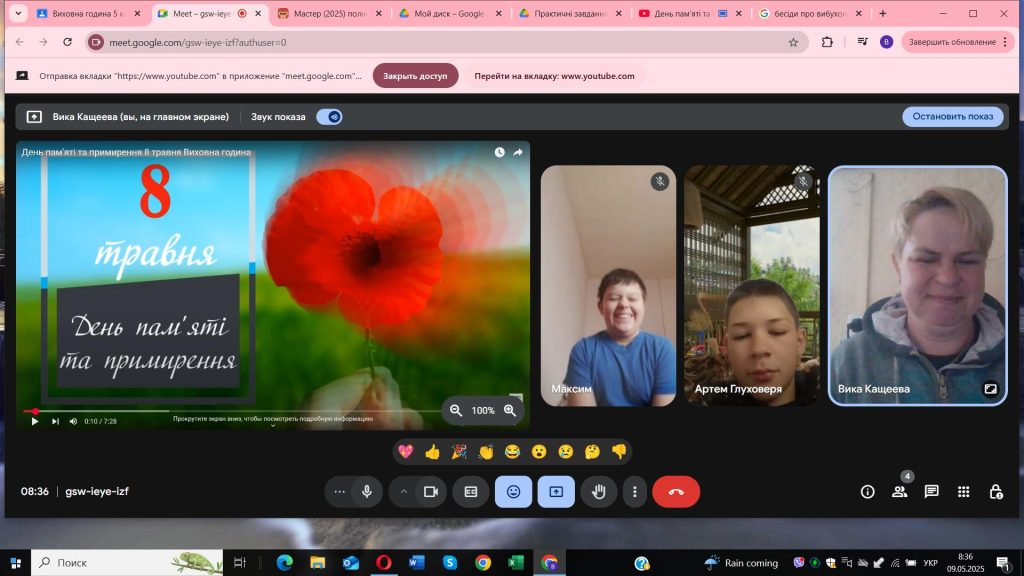
Task: Open the meeting chat panel
Action: tap(931, 492)
